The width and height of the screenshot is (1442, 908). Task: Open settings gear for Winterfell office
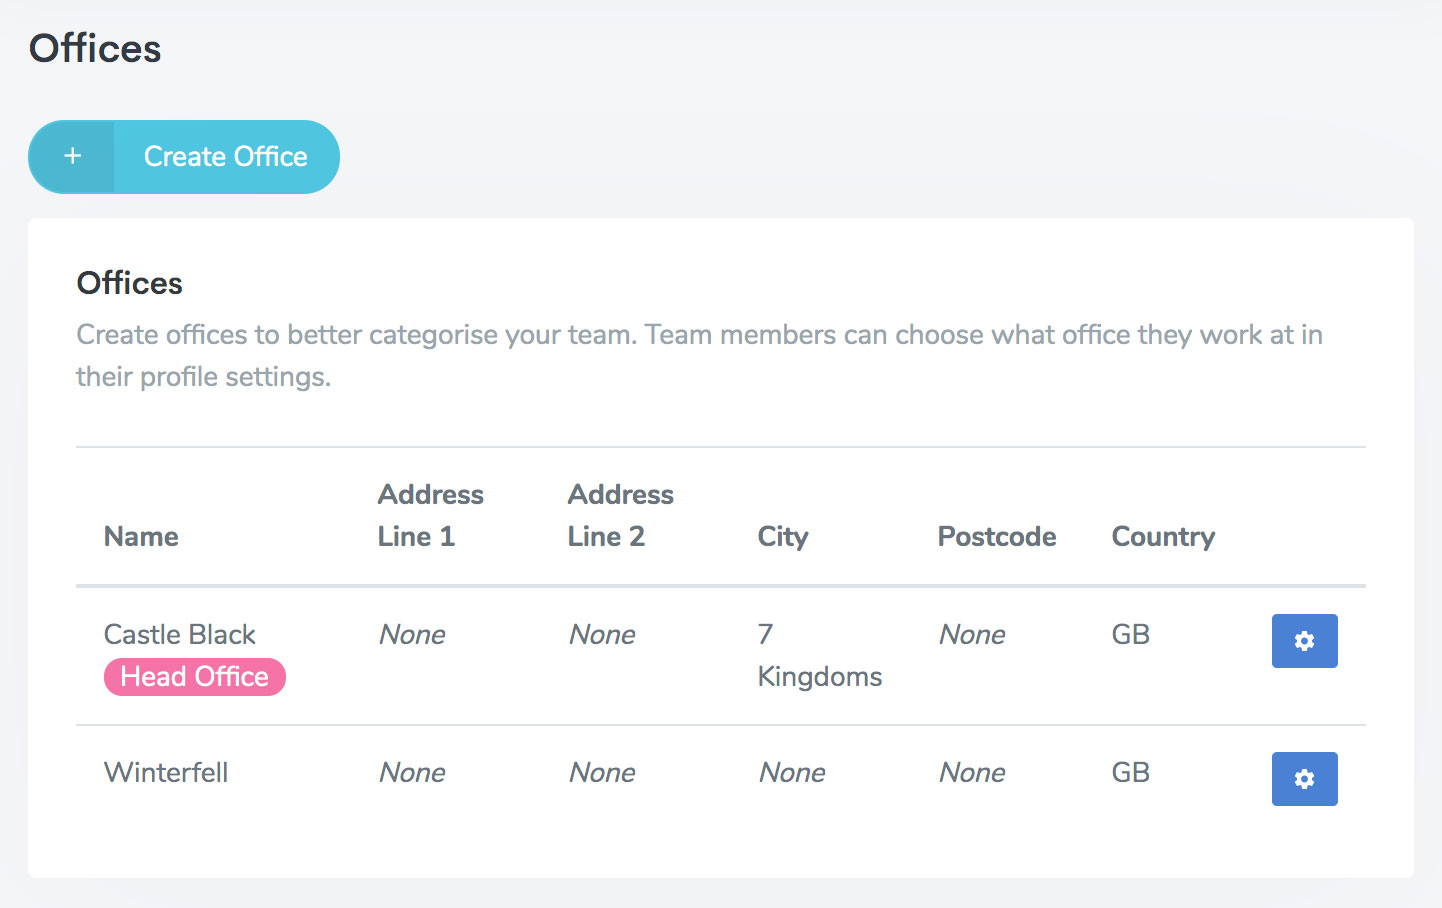(1304, 779)
